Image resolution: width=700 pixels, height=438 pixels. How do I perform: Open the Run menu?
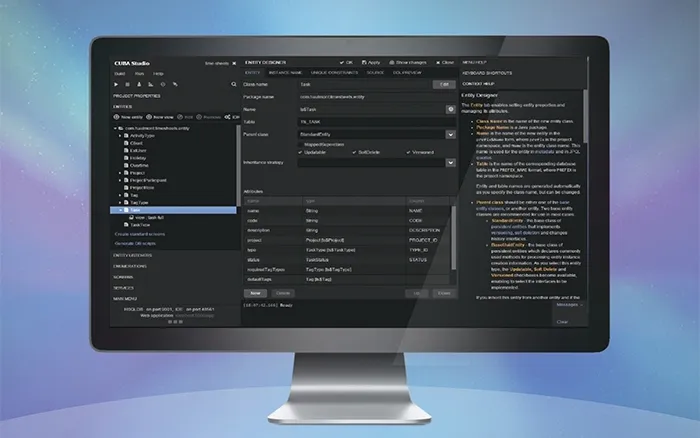coord(139,74)
